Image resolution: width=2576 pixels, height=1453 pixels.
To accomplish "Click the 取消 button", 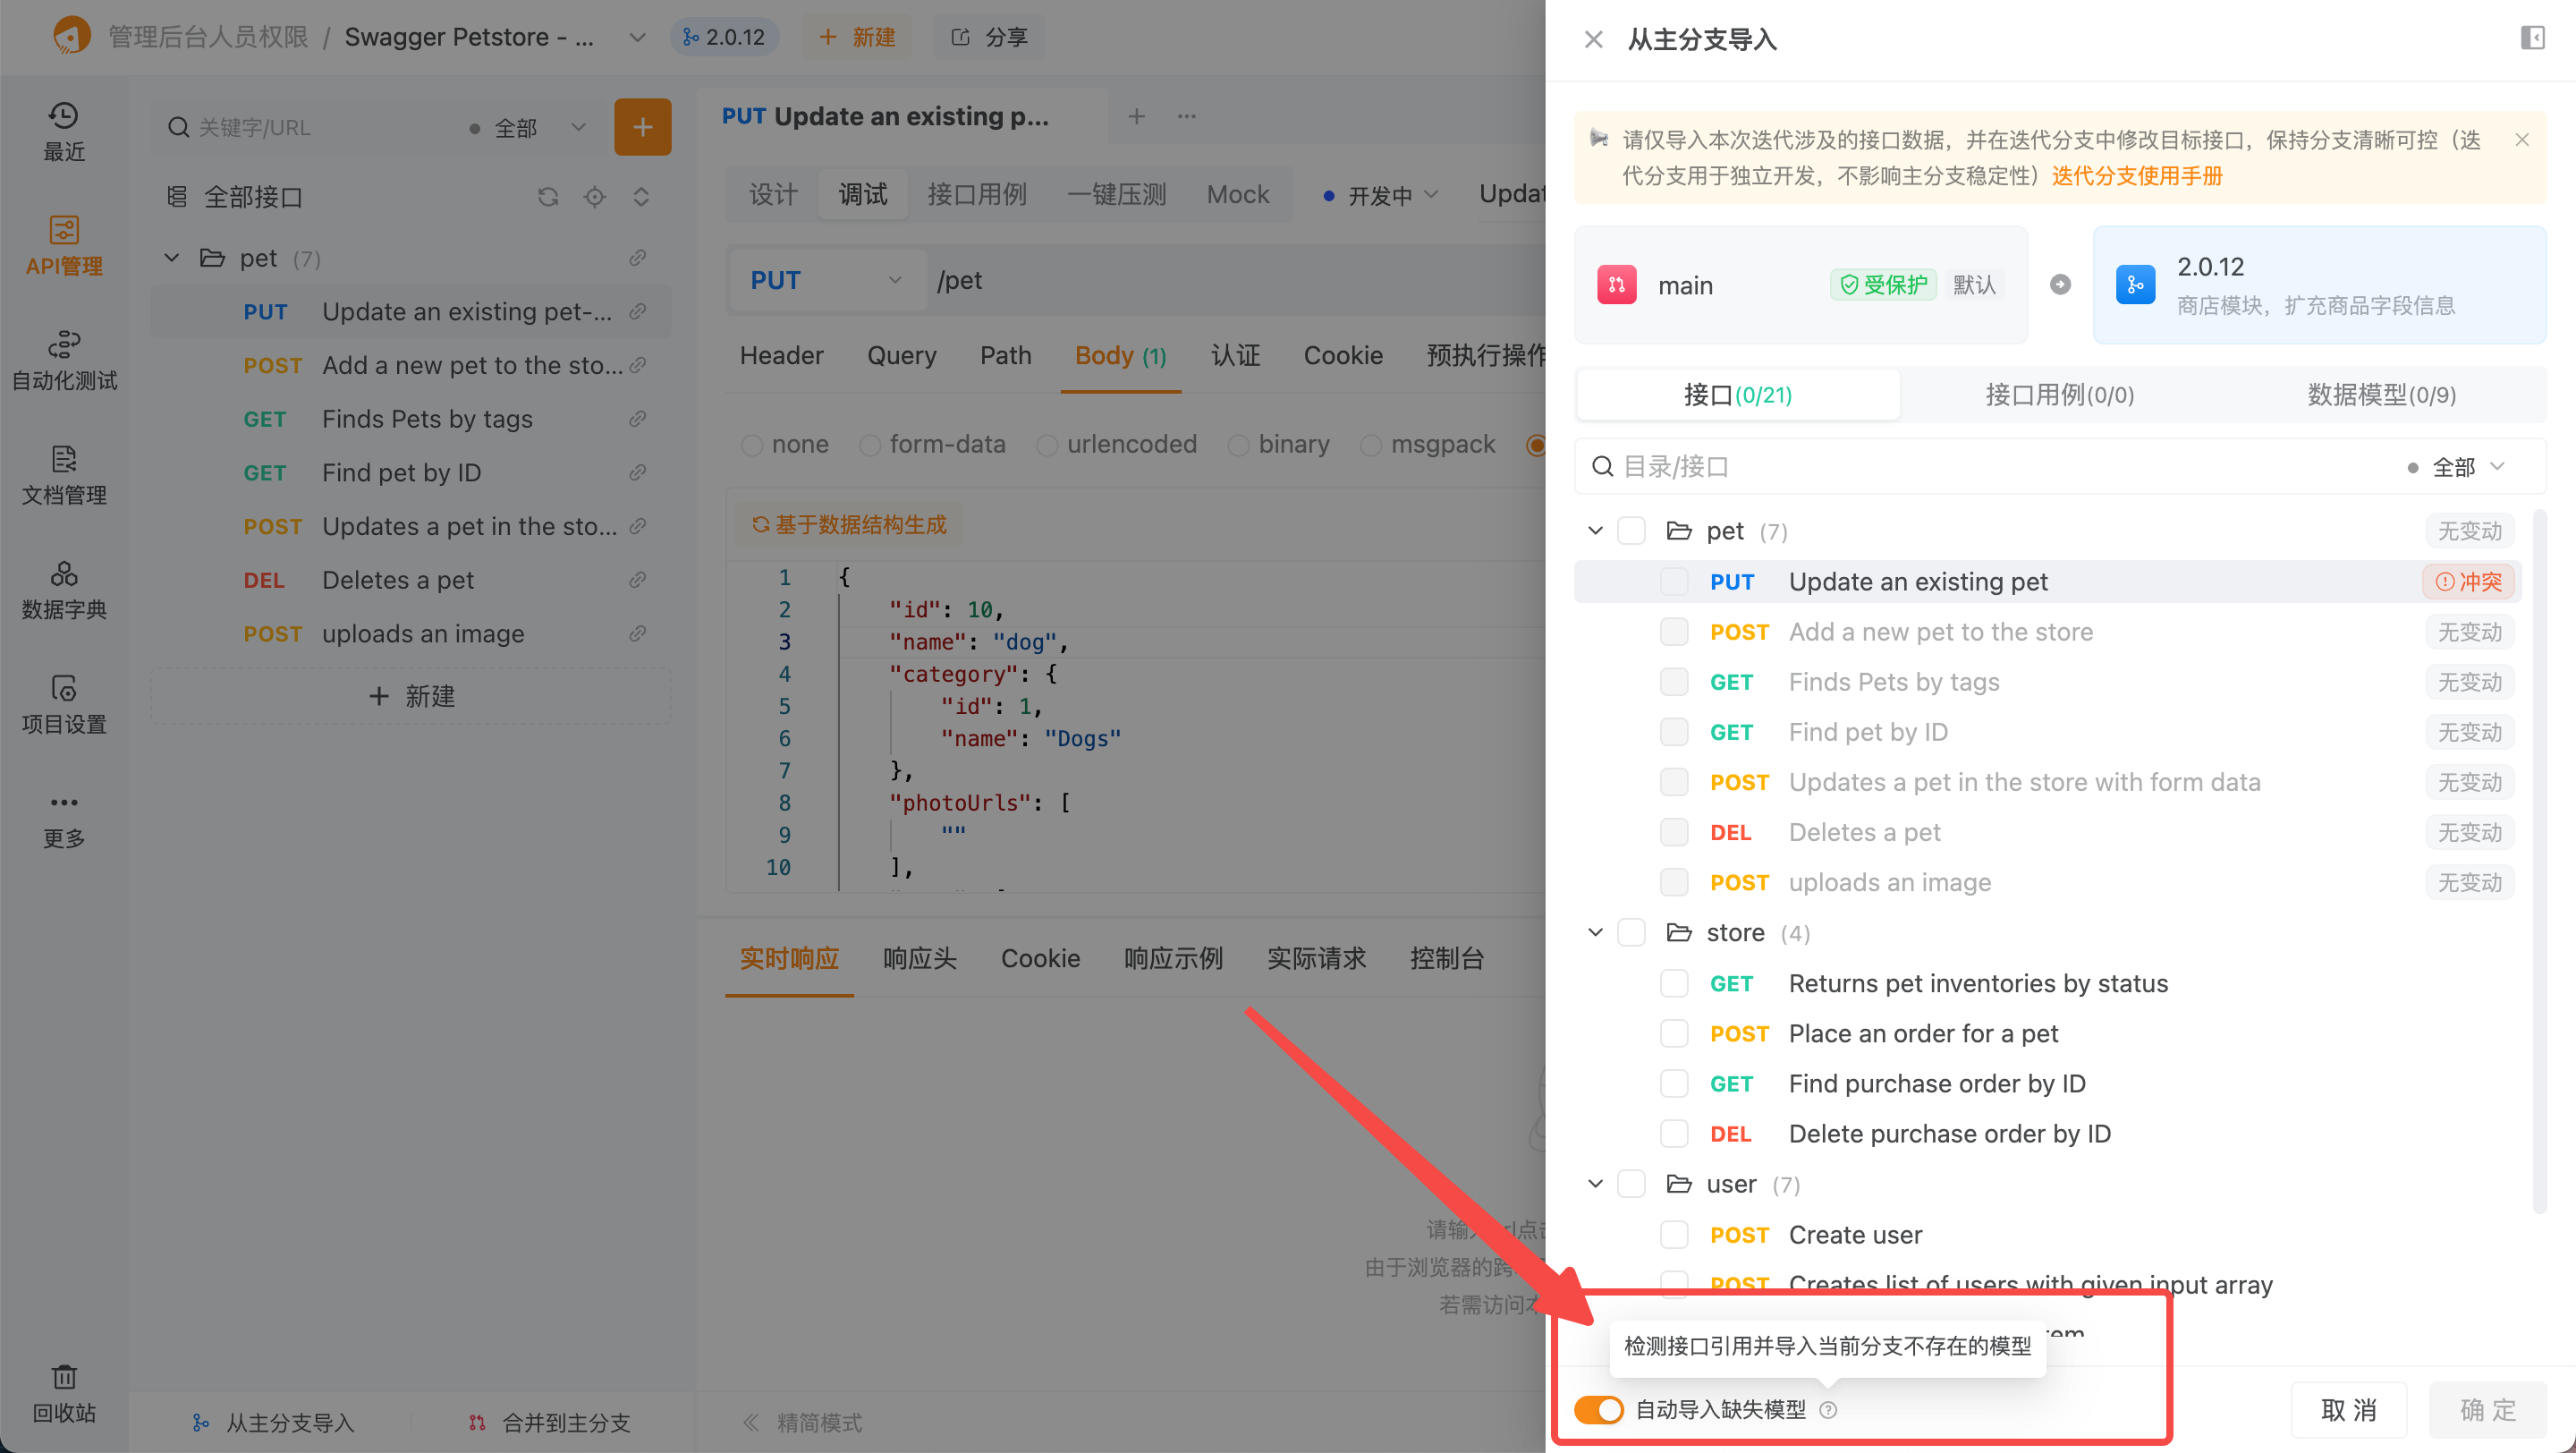I will (2348, 1410).
